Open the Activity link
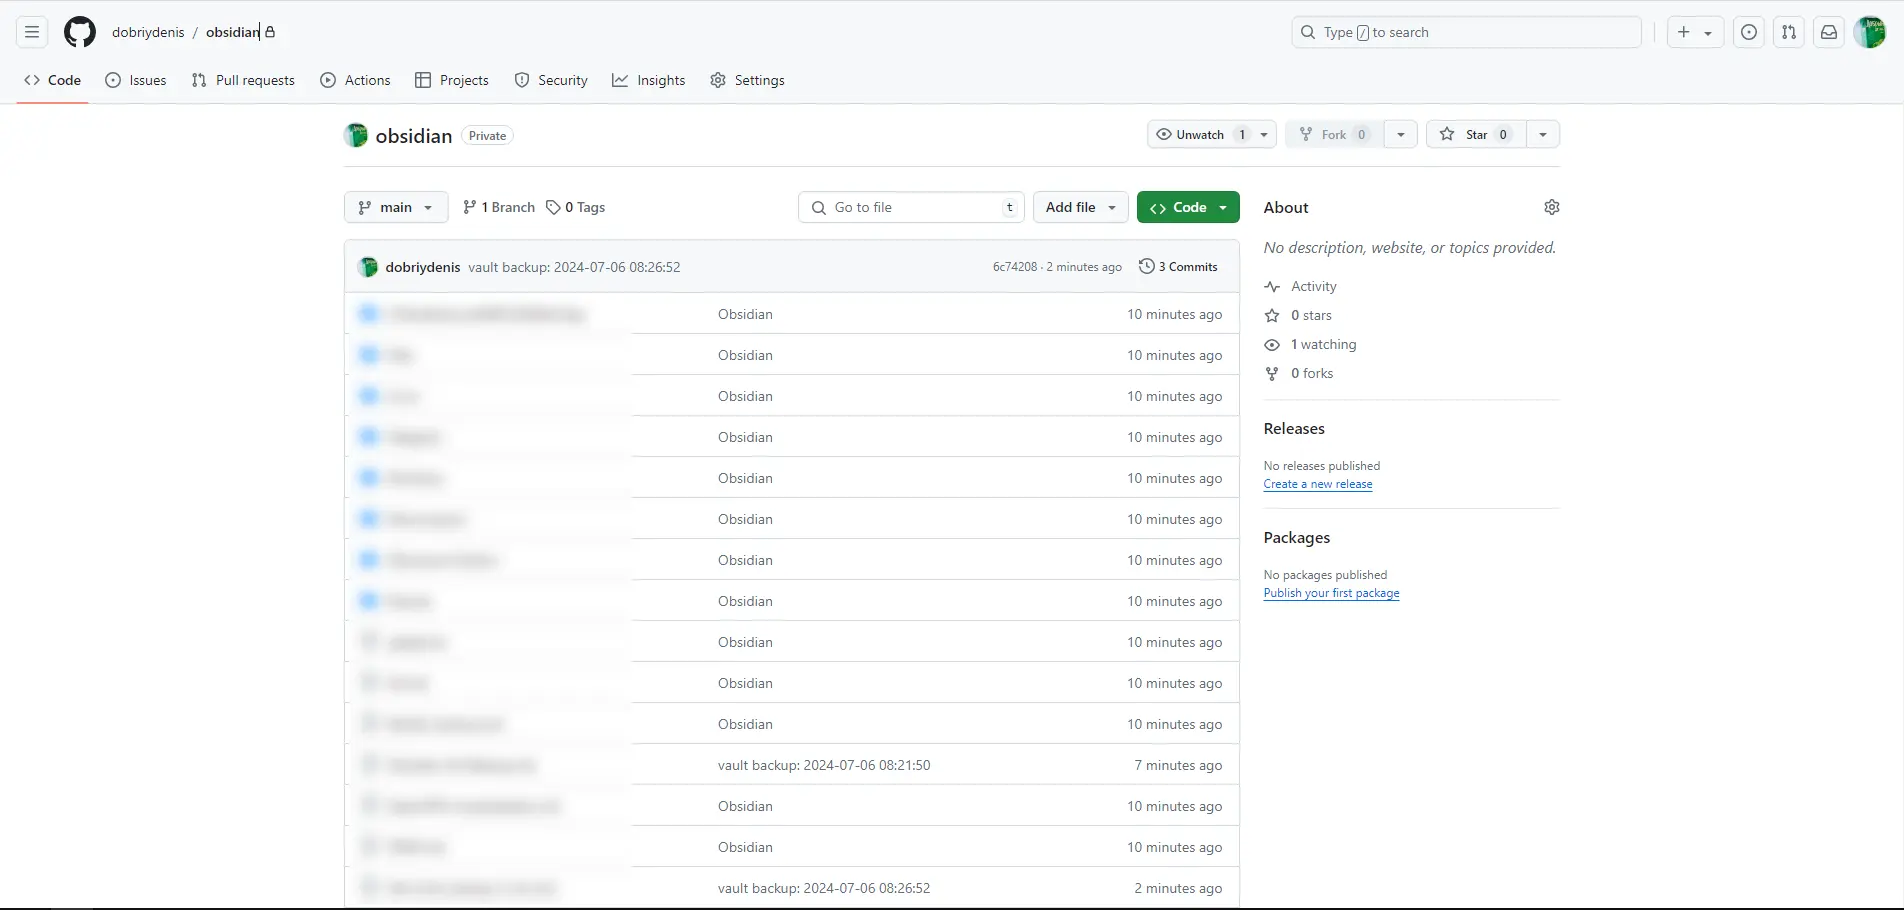This screenshot has width=1904, height=910. coord(1313,286)
